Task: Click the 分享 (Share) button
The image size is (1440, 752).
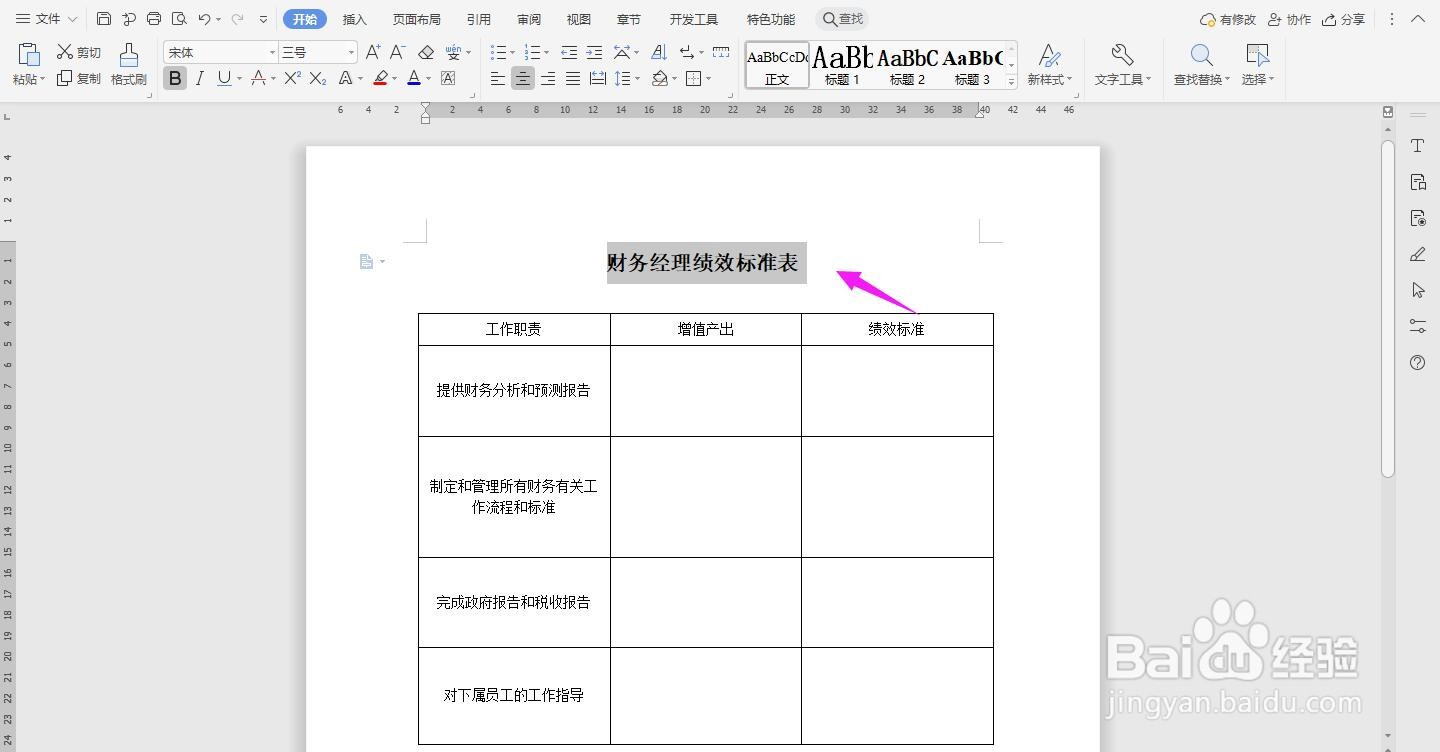Action: [x=1343, y=19]
